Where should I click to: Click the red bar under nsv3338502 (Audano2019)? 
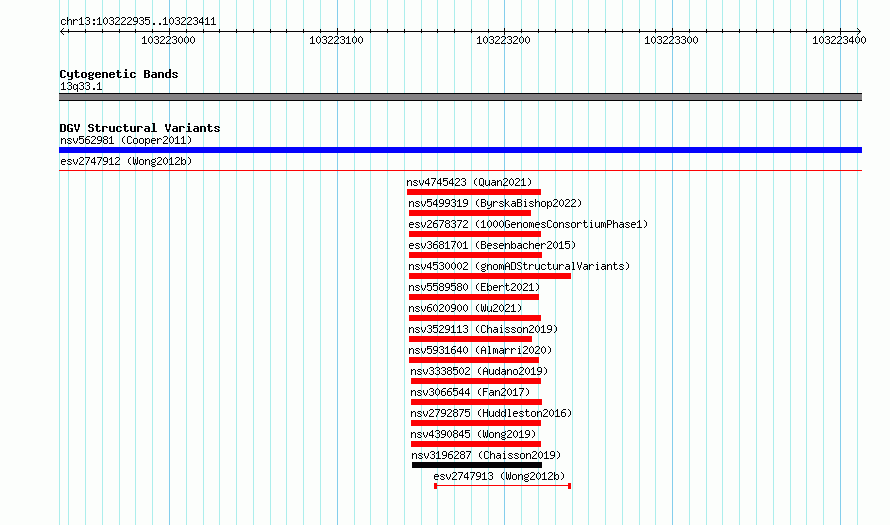point(476,381)
